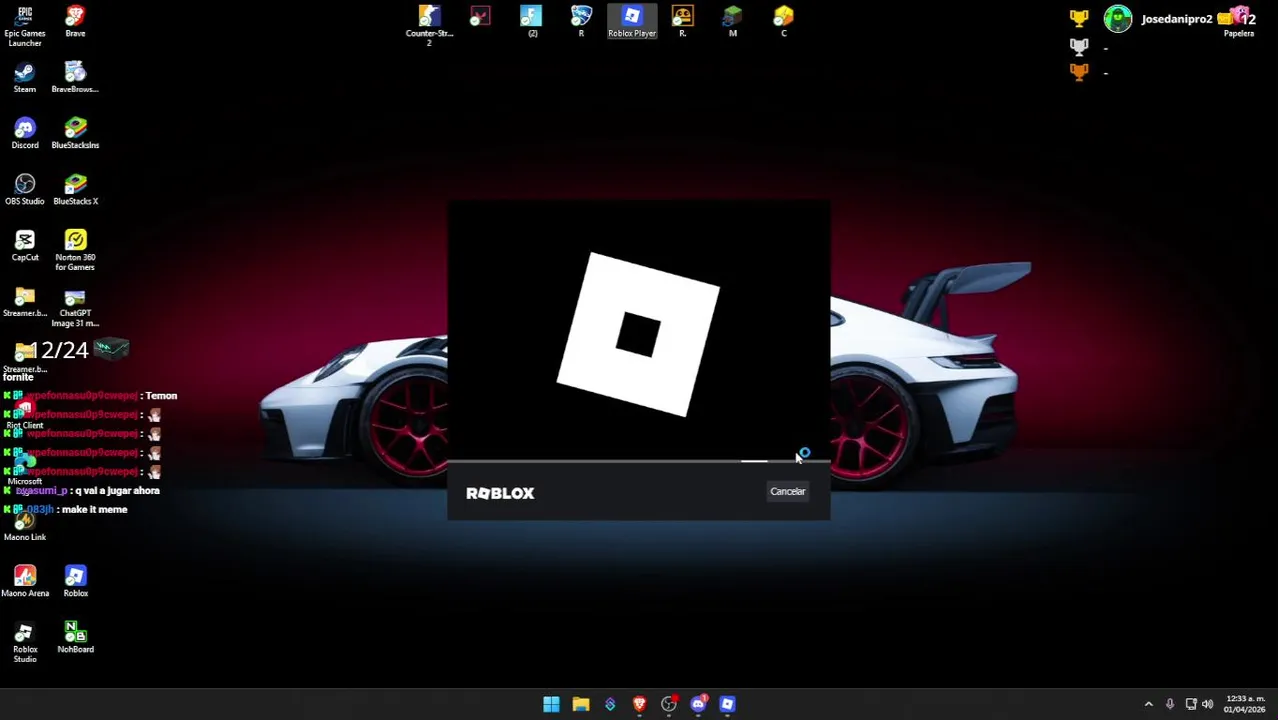This screenshot has width=1278, height=720.
Task: Open the volume control in tray
Action: coord(1207,704)
